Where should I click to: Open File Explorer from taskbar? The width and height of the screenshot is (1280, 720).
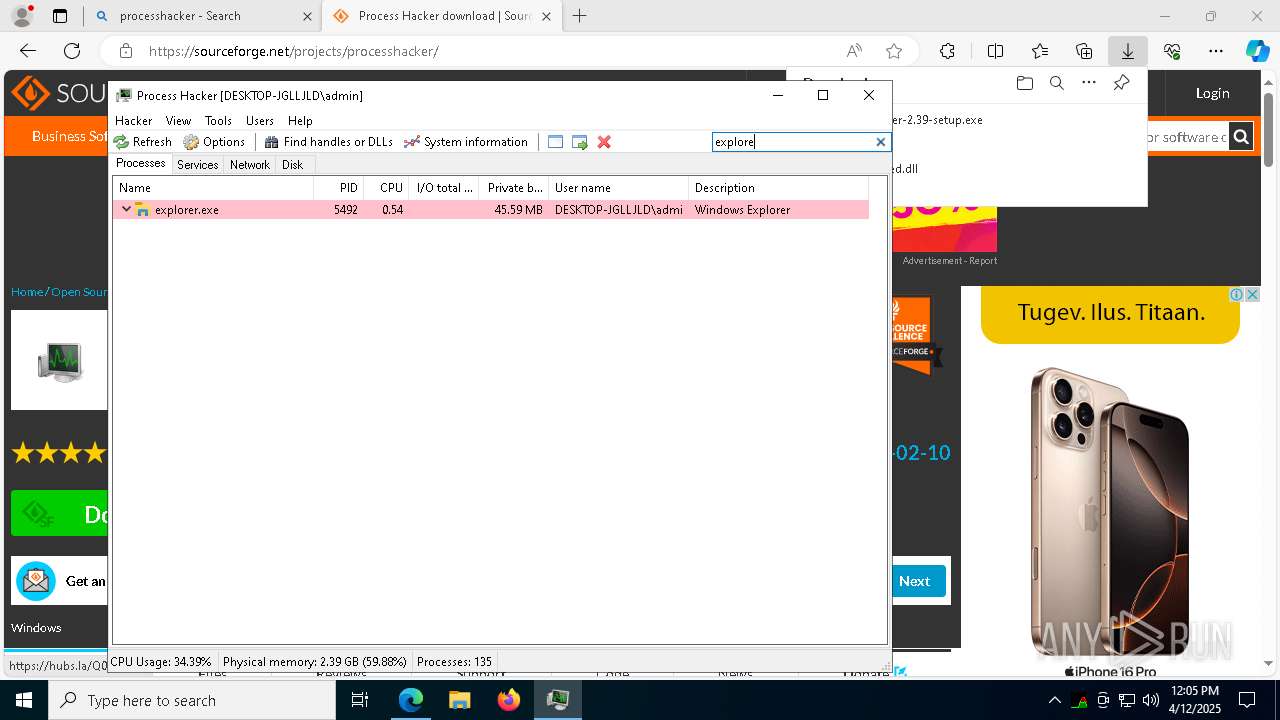click(x=460, y=700)
